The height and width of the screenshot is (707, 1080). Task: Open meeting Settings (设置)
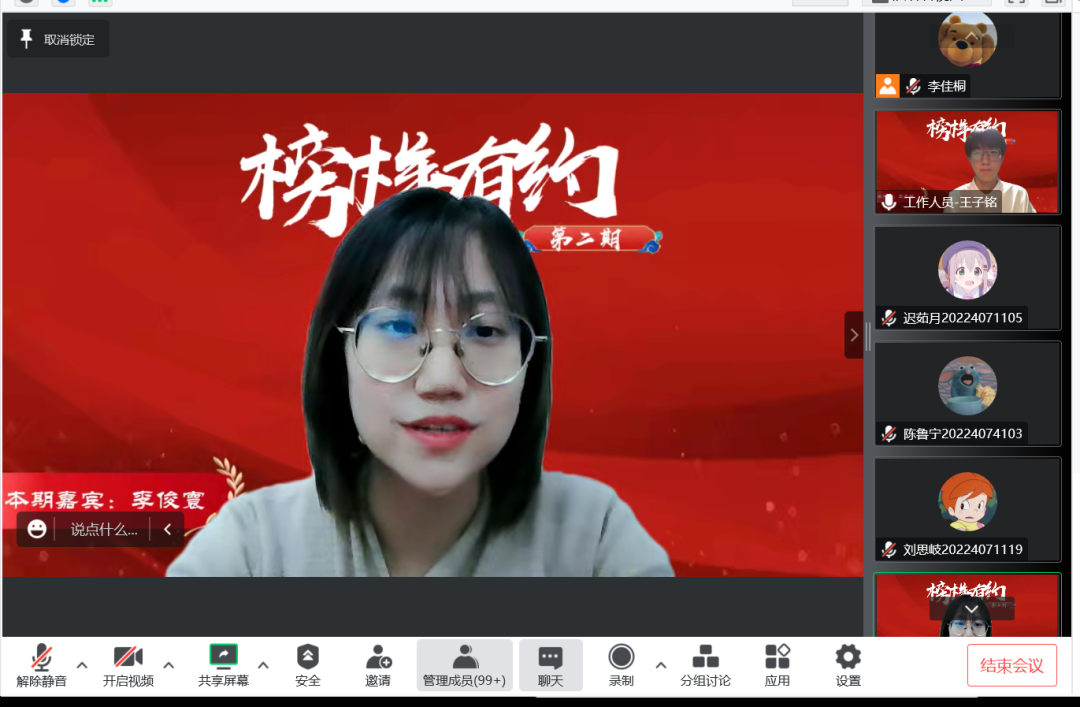(847, 665)
